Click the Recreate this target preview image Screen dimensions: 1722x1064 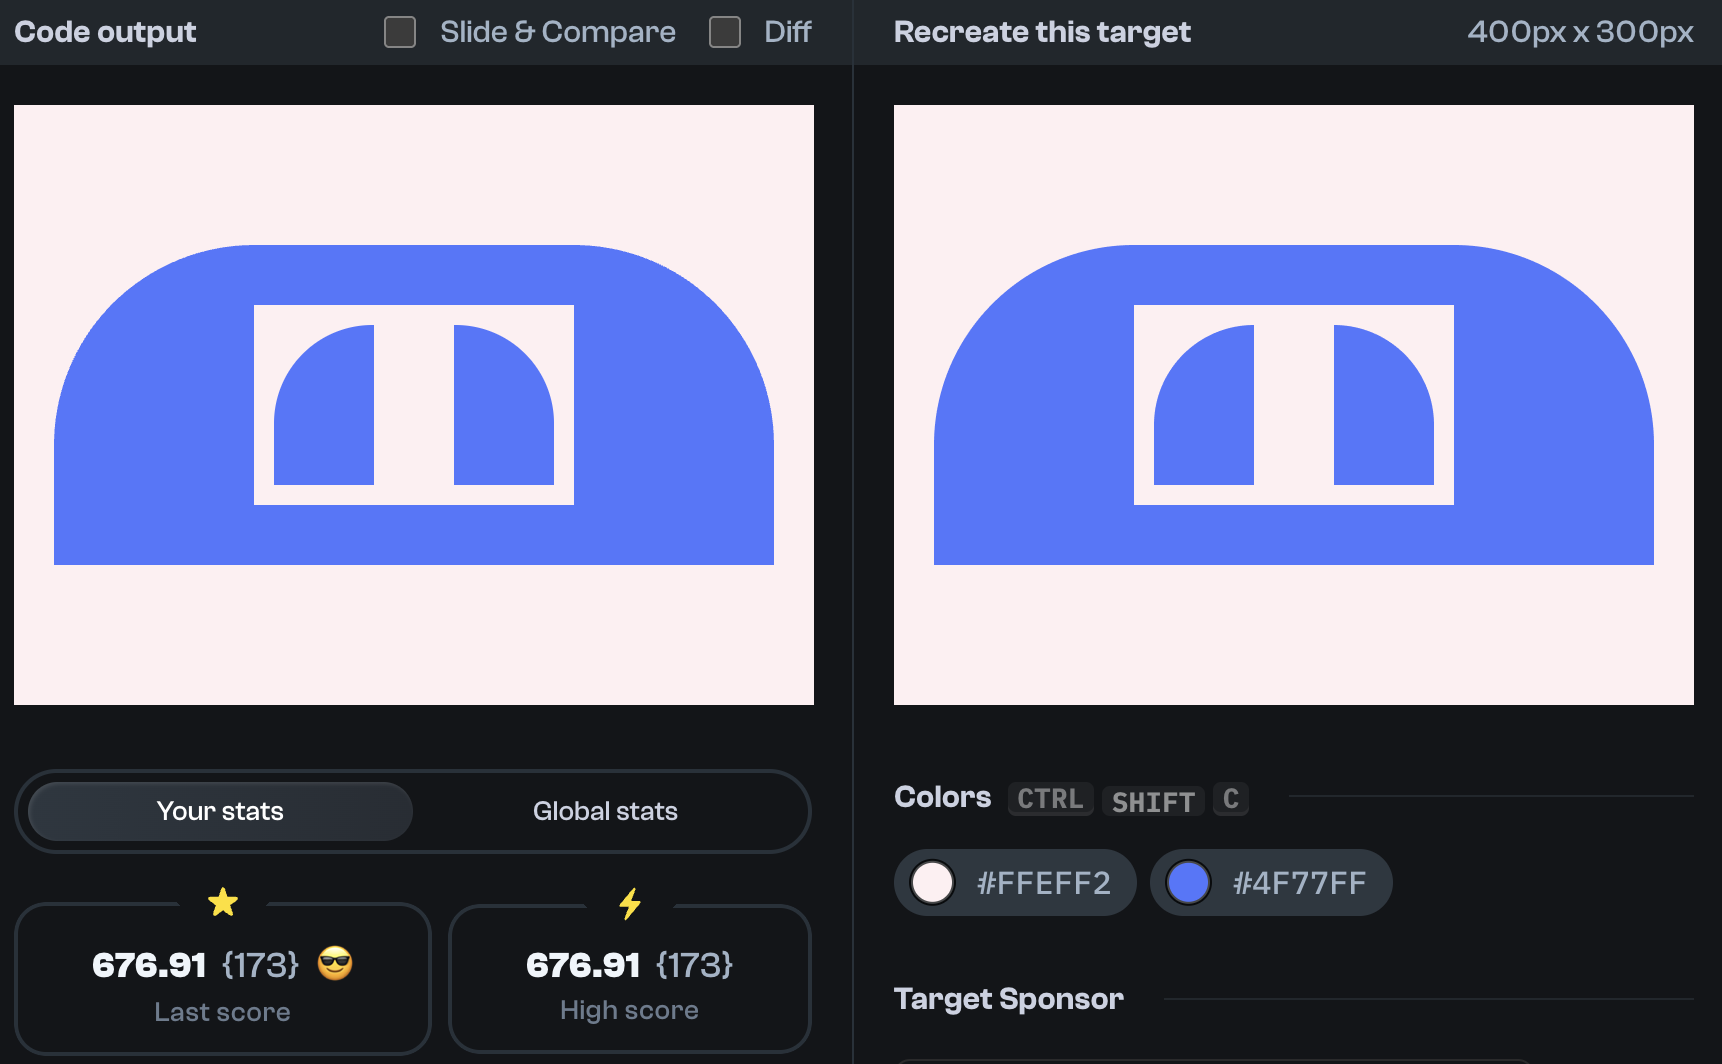coord(1293,404)
